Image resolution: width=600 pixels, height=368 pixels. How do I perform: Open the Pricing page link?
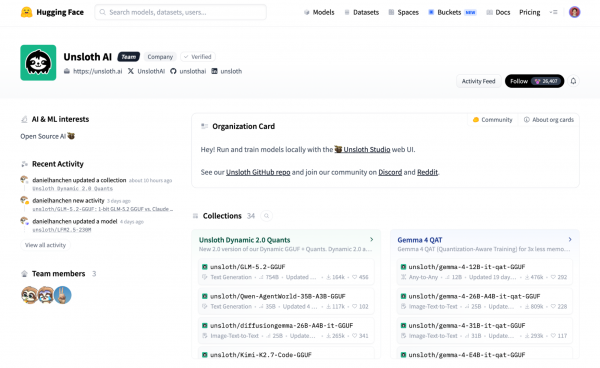pos(530,12)
